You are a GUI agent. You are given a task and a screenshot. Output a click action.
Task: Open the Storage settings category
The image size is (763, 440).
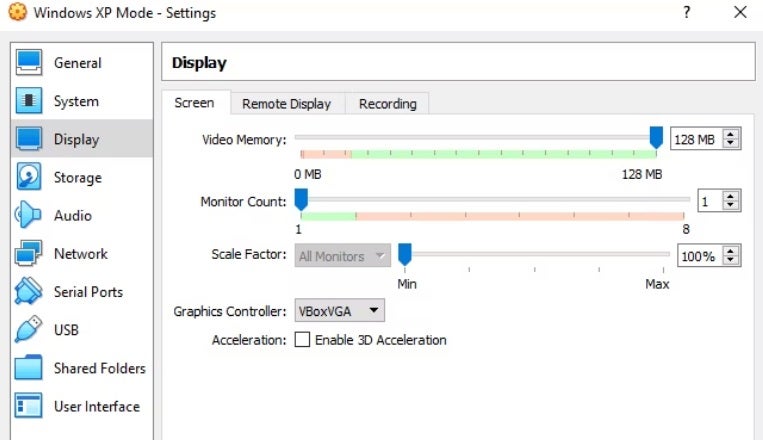click(82, 177)
